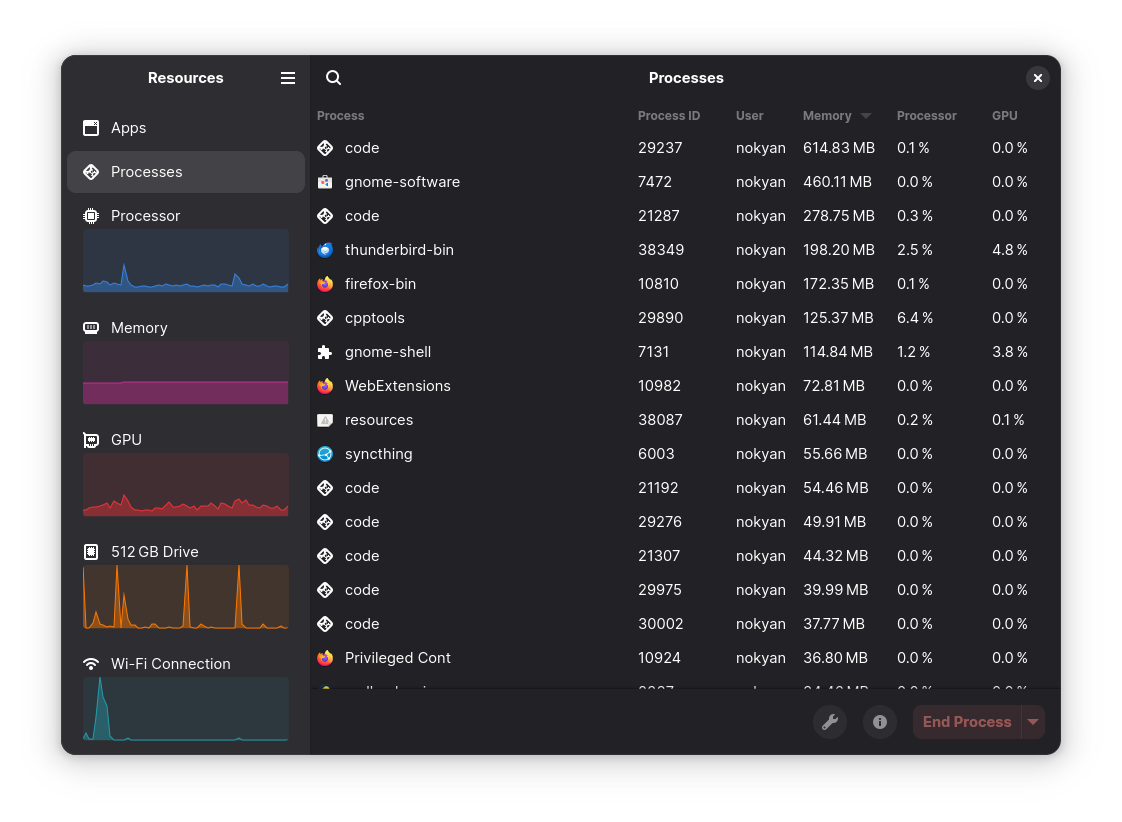
Task: Sort by the Process ID column
Action: [669, 116]
